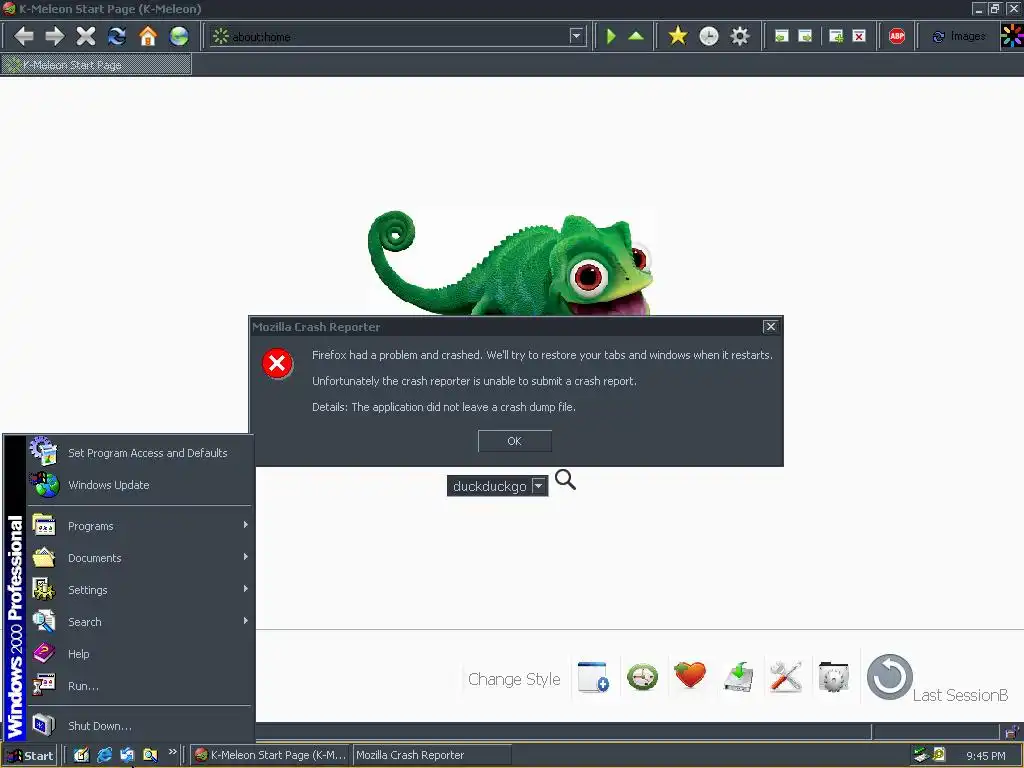Switch to Mozilla Crash Reporter taskbar button
The height and width of the screenshot is (768, 1024).
[432, 755]
